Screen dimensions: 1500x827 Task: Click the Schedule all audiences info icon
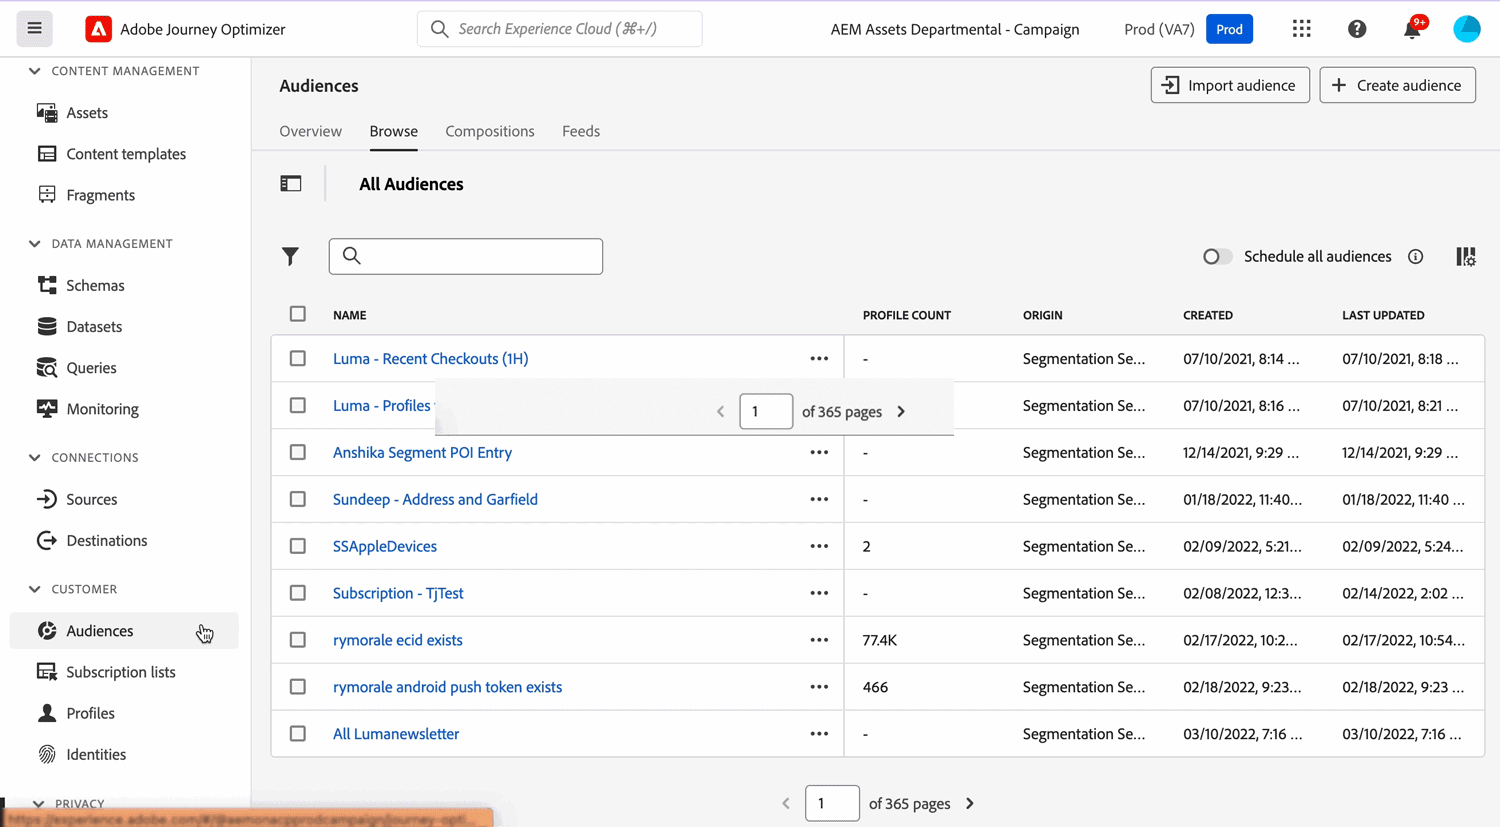coord(1415,257)
